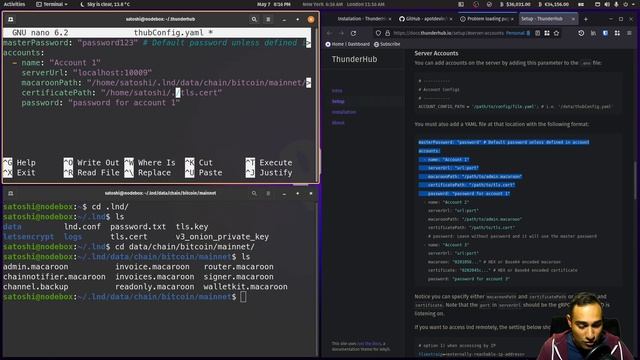Open the Terminal app menu in top bar

point(52,4)
